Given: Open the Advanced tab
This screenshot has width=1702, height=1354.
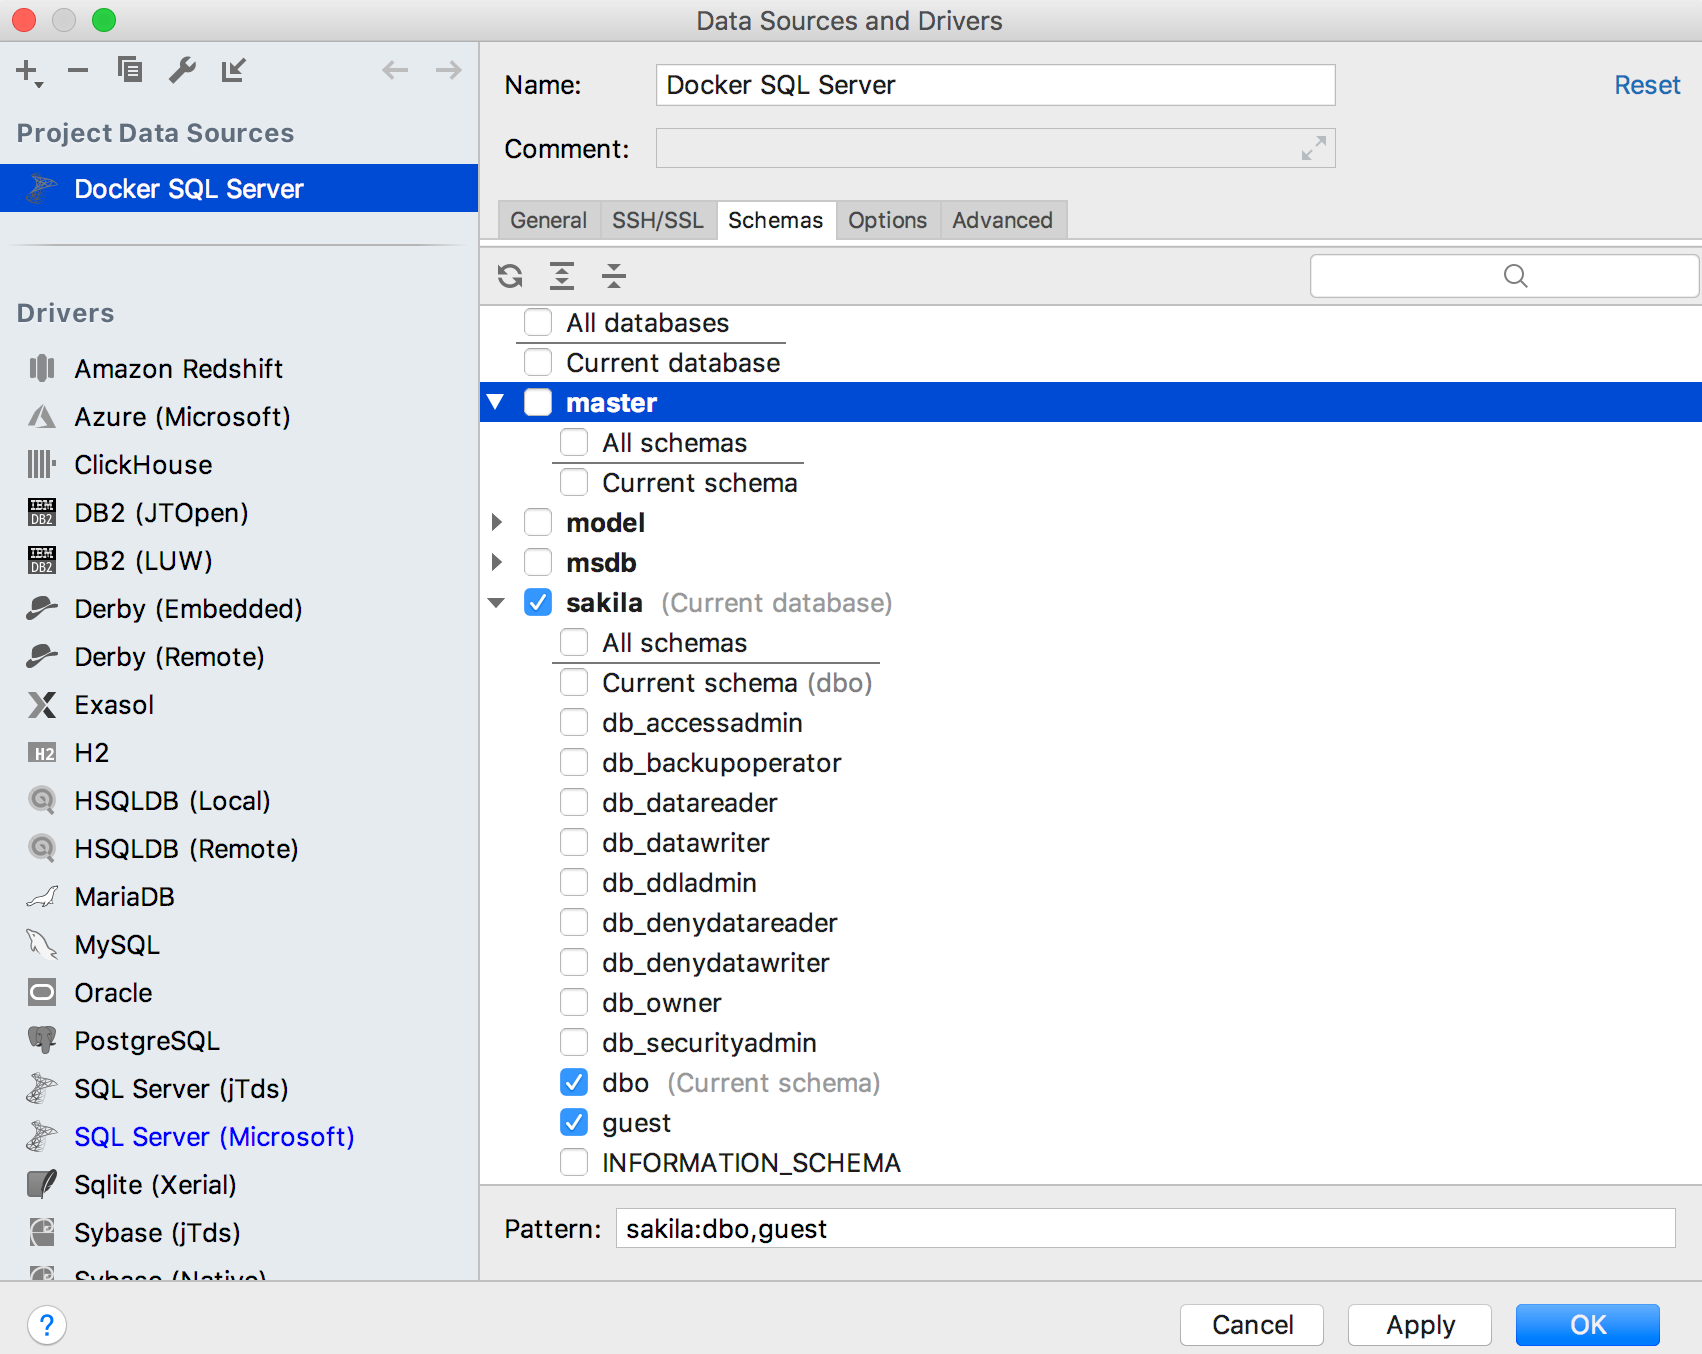Looking at the screenshot, I should tap(1002, 220).
